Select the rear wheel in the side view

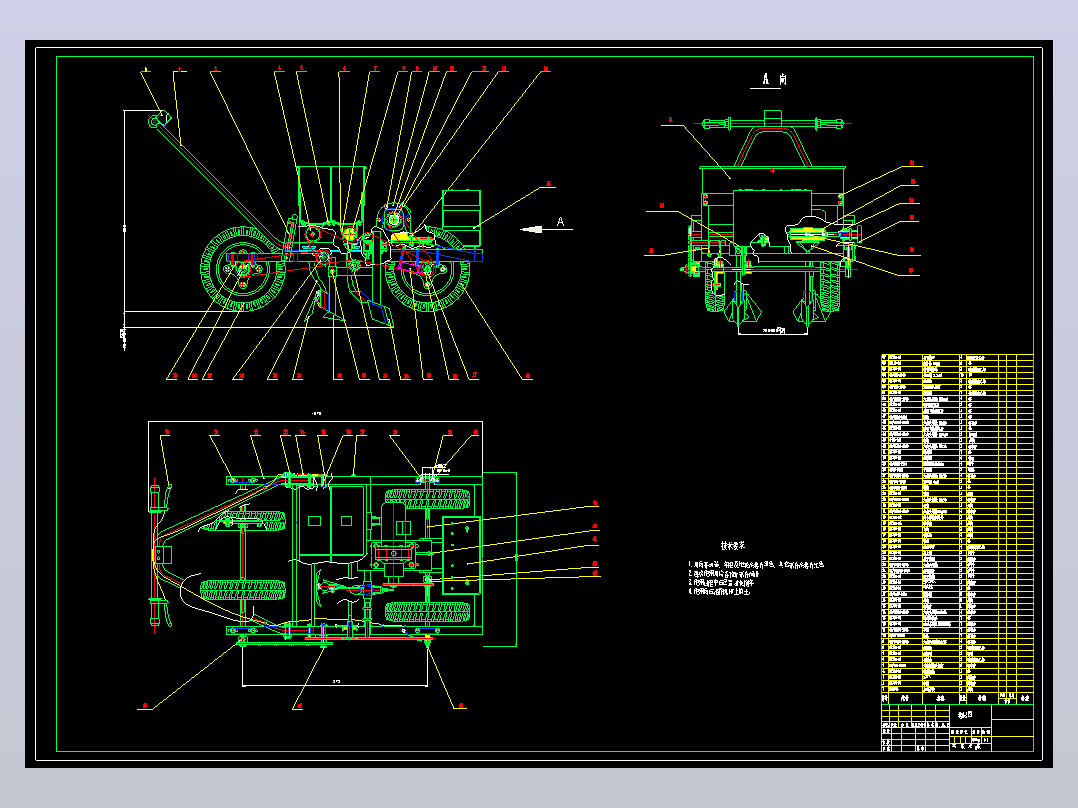click(243, 269)
